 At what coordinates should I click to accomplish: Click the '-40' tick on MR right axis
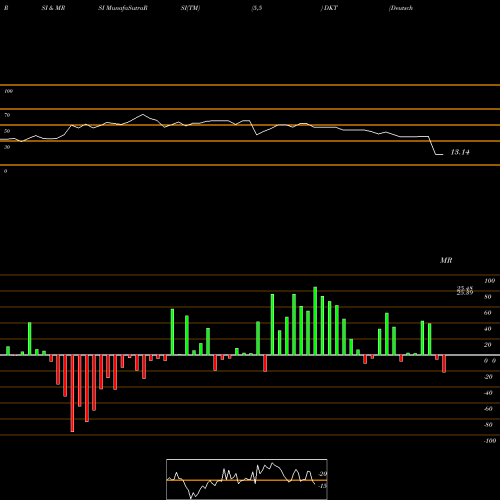[488, 393]
